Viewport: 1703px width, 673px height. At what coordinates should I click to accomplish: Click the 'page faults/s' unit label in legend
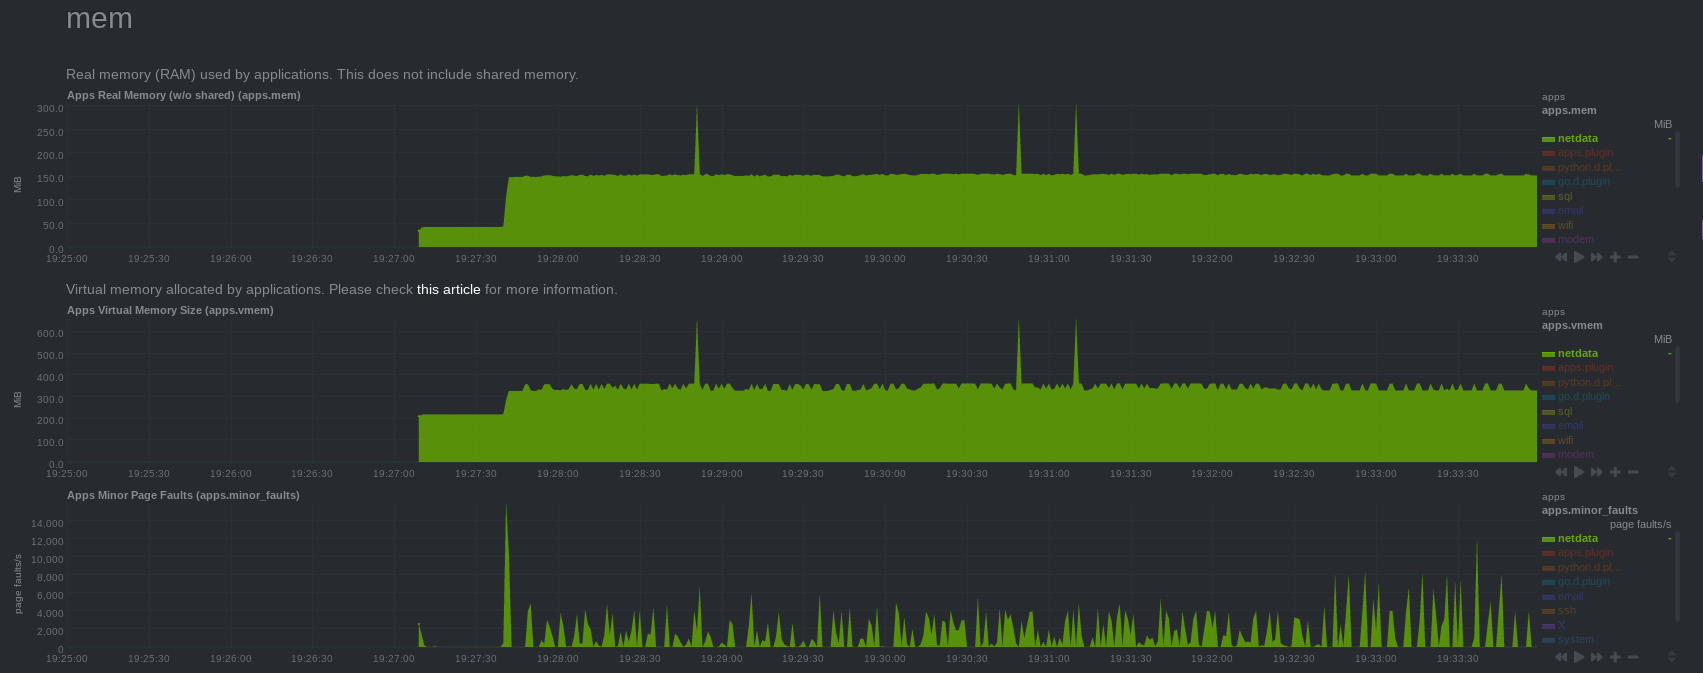click(x=1640, y=524)
